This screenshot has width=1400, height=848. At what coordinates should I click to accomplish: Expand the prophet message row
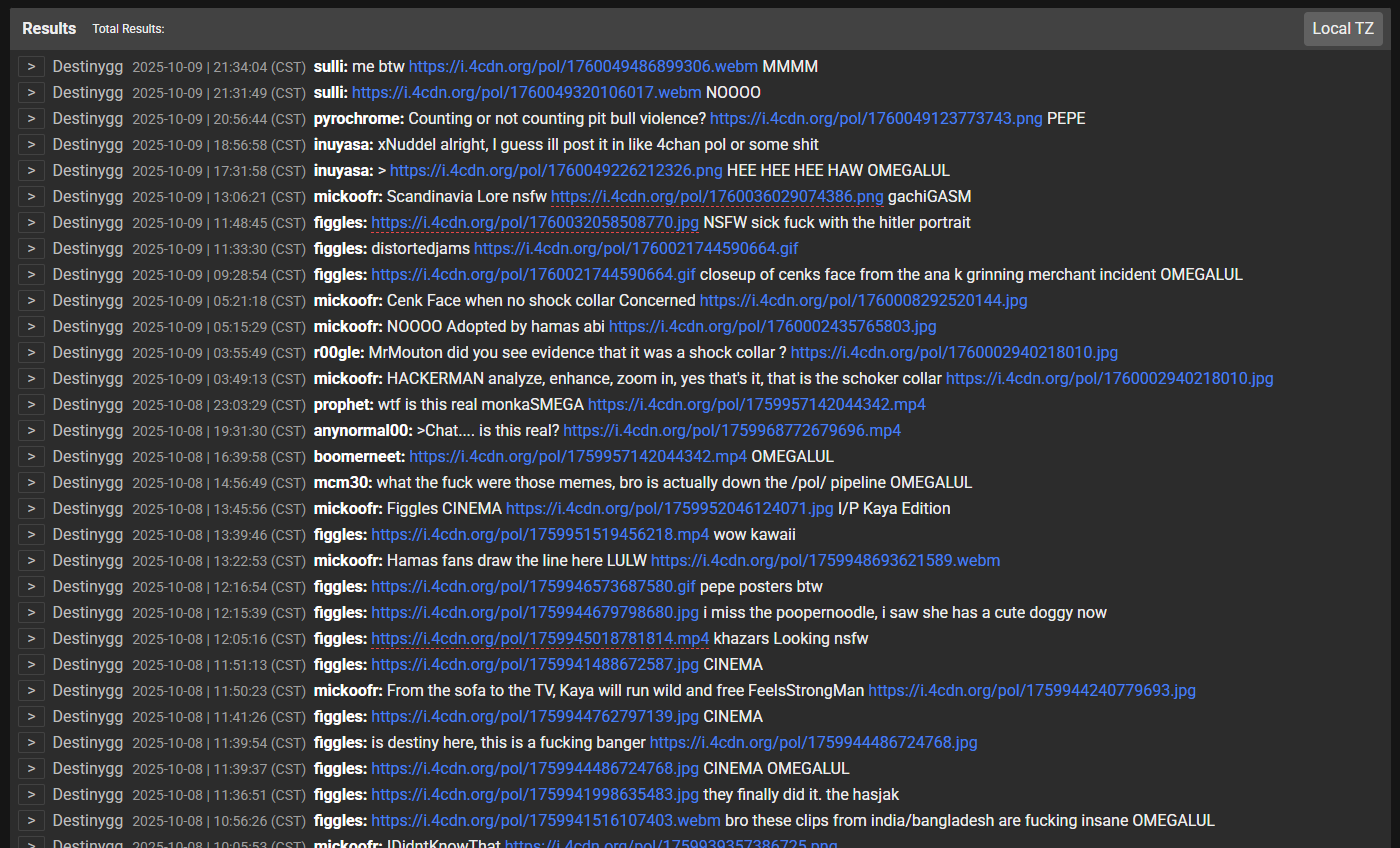[32, 404]
